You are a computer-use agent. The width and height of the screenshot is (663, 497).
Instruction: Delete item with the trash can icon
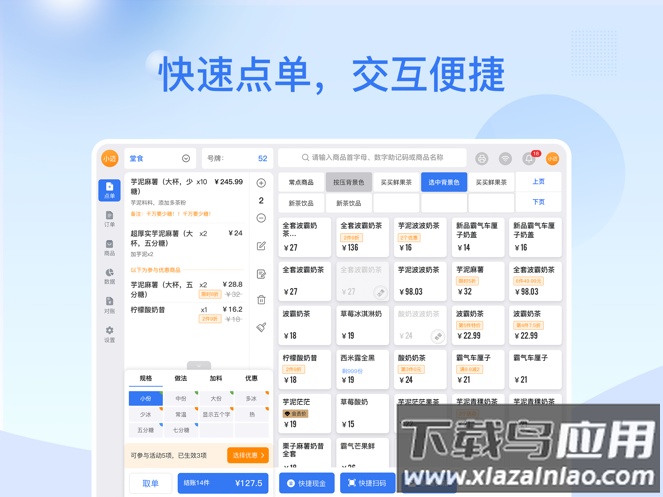click(261, 300)
